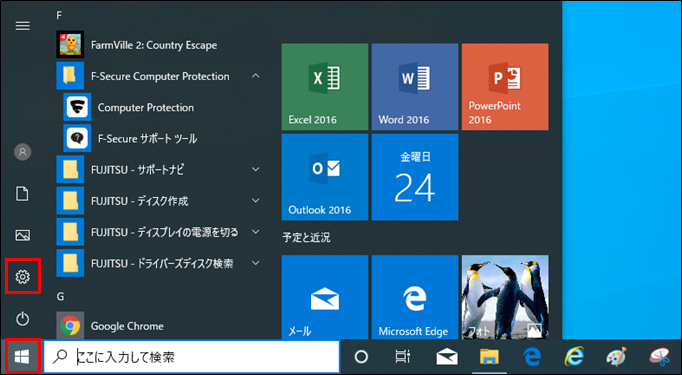This screenshot has width=682, height=375.
Task: Open the calendar tile showing 24
Action: (415, 177)
